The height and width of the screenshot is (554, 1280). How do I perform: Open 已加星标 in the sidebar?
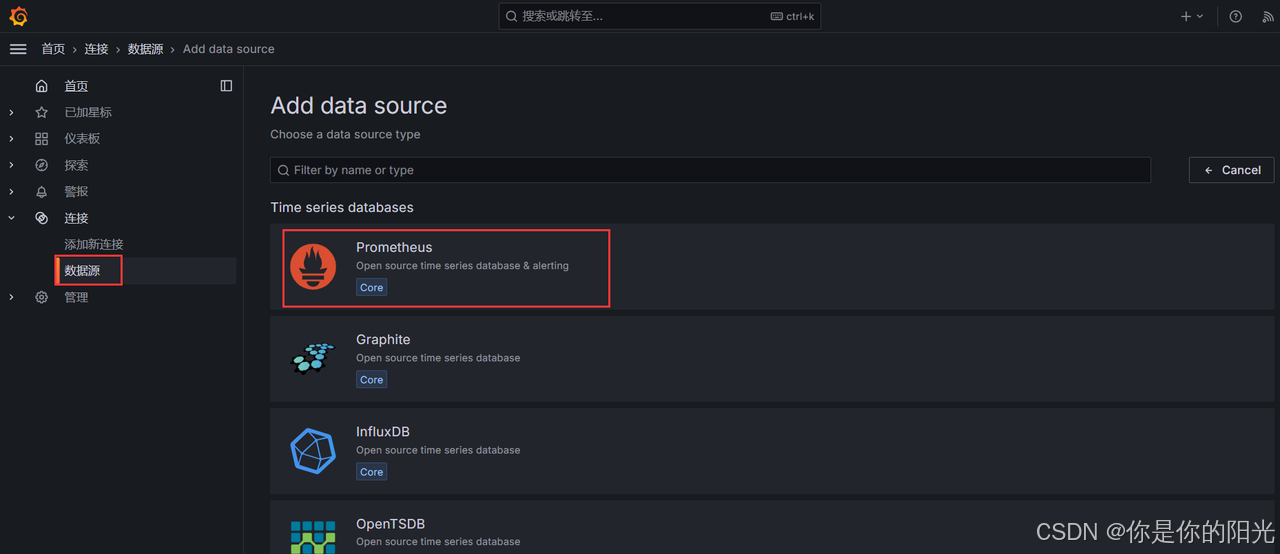(88, 113)
